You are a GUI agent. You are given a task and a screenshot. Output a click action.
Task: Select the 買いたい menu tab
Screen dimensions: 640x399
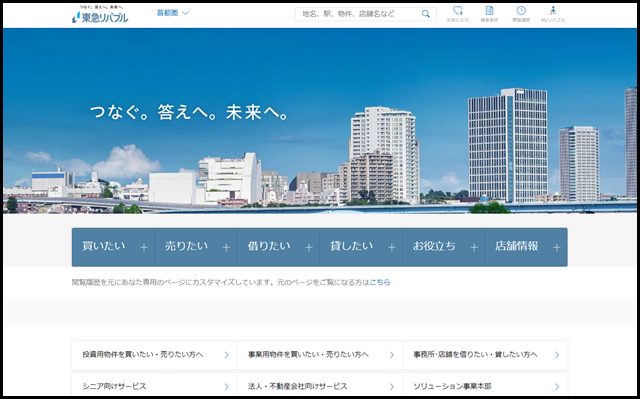(113, 247)
